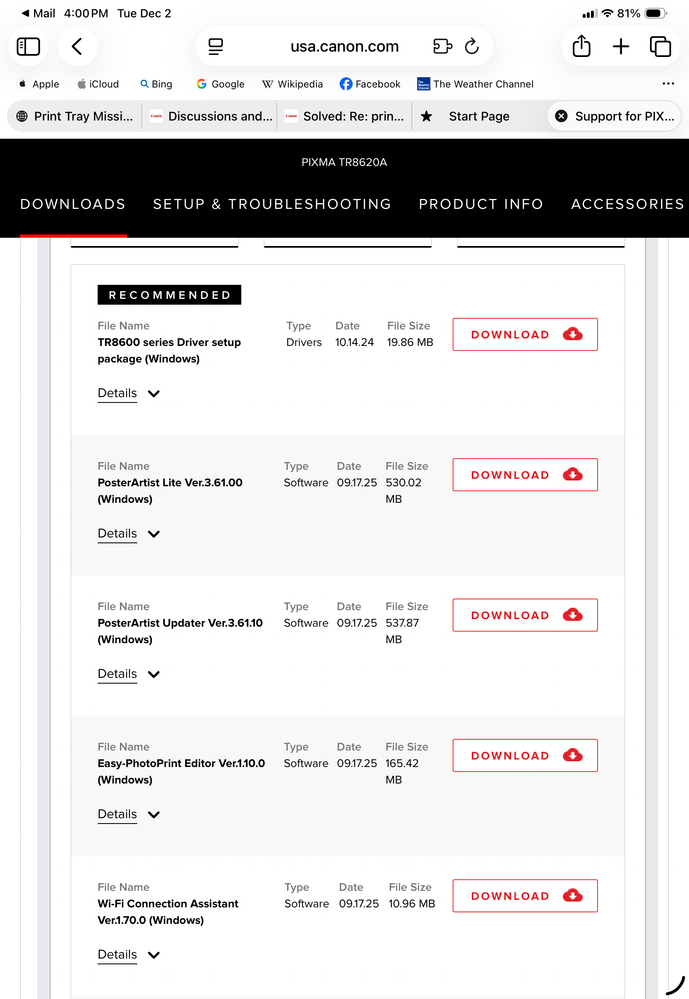Image resolution: width=689 pixels, height=999 pixels.
Task: Expand Details for Wi-Fi Connection Assistant
Action: pyautogui.click(x=129, y=955)
